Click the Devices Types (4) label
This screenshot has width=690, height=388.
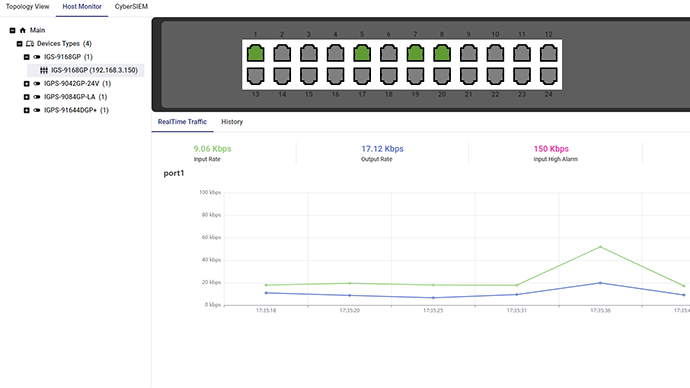coord(64,44)
